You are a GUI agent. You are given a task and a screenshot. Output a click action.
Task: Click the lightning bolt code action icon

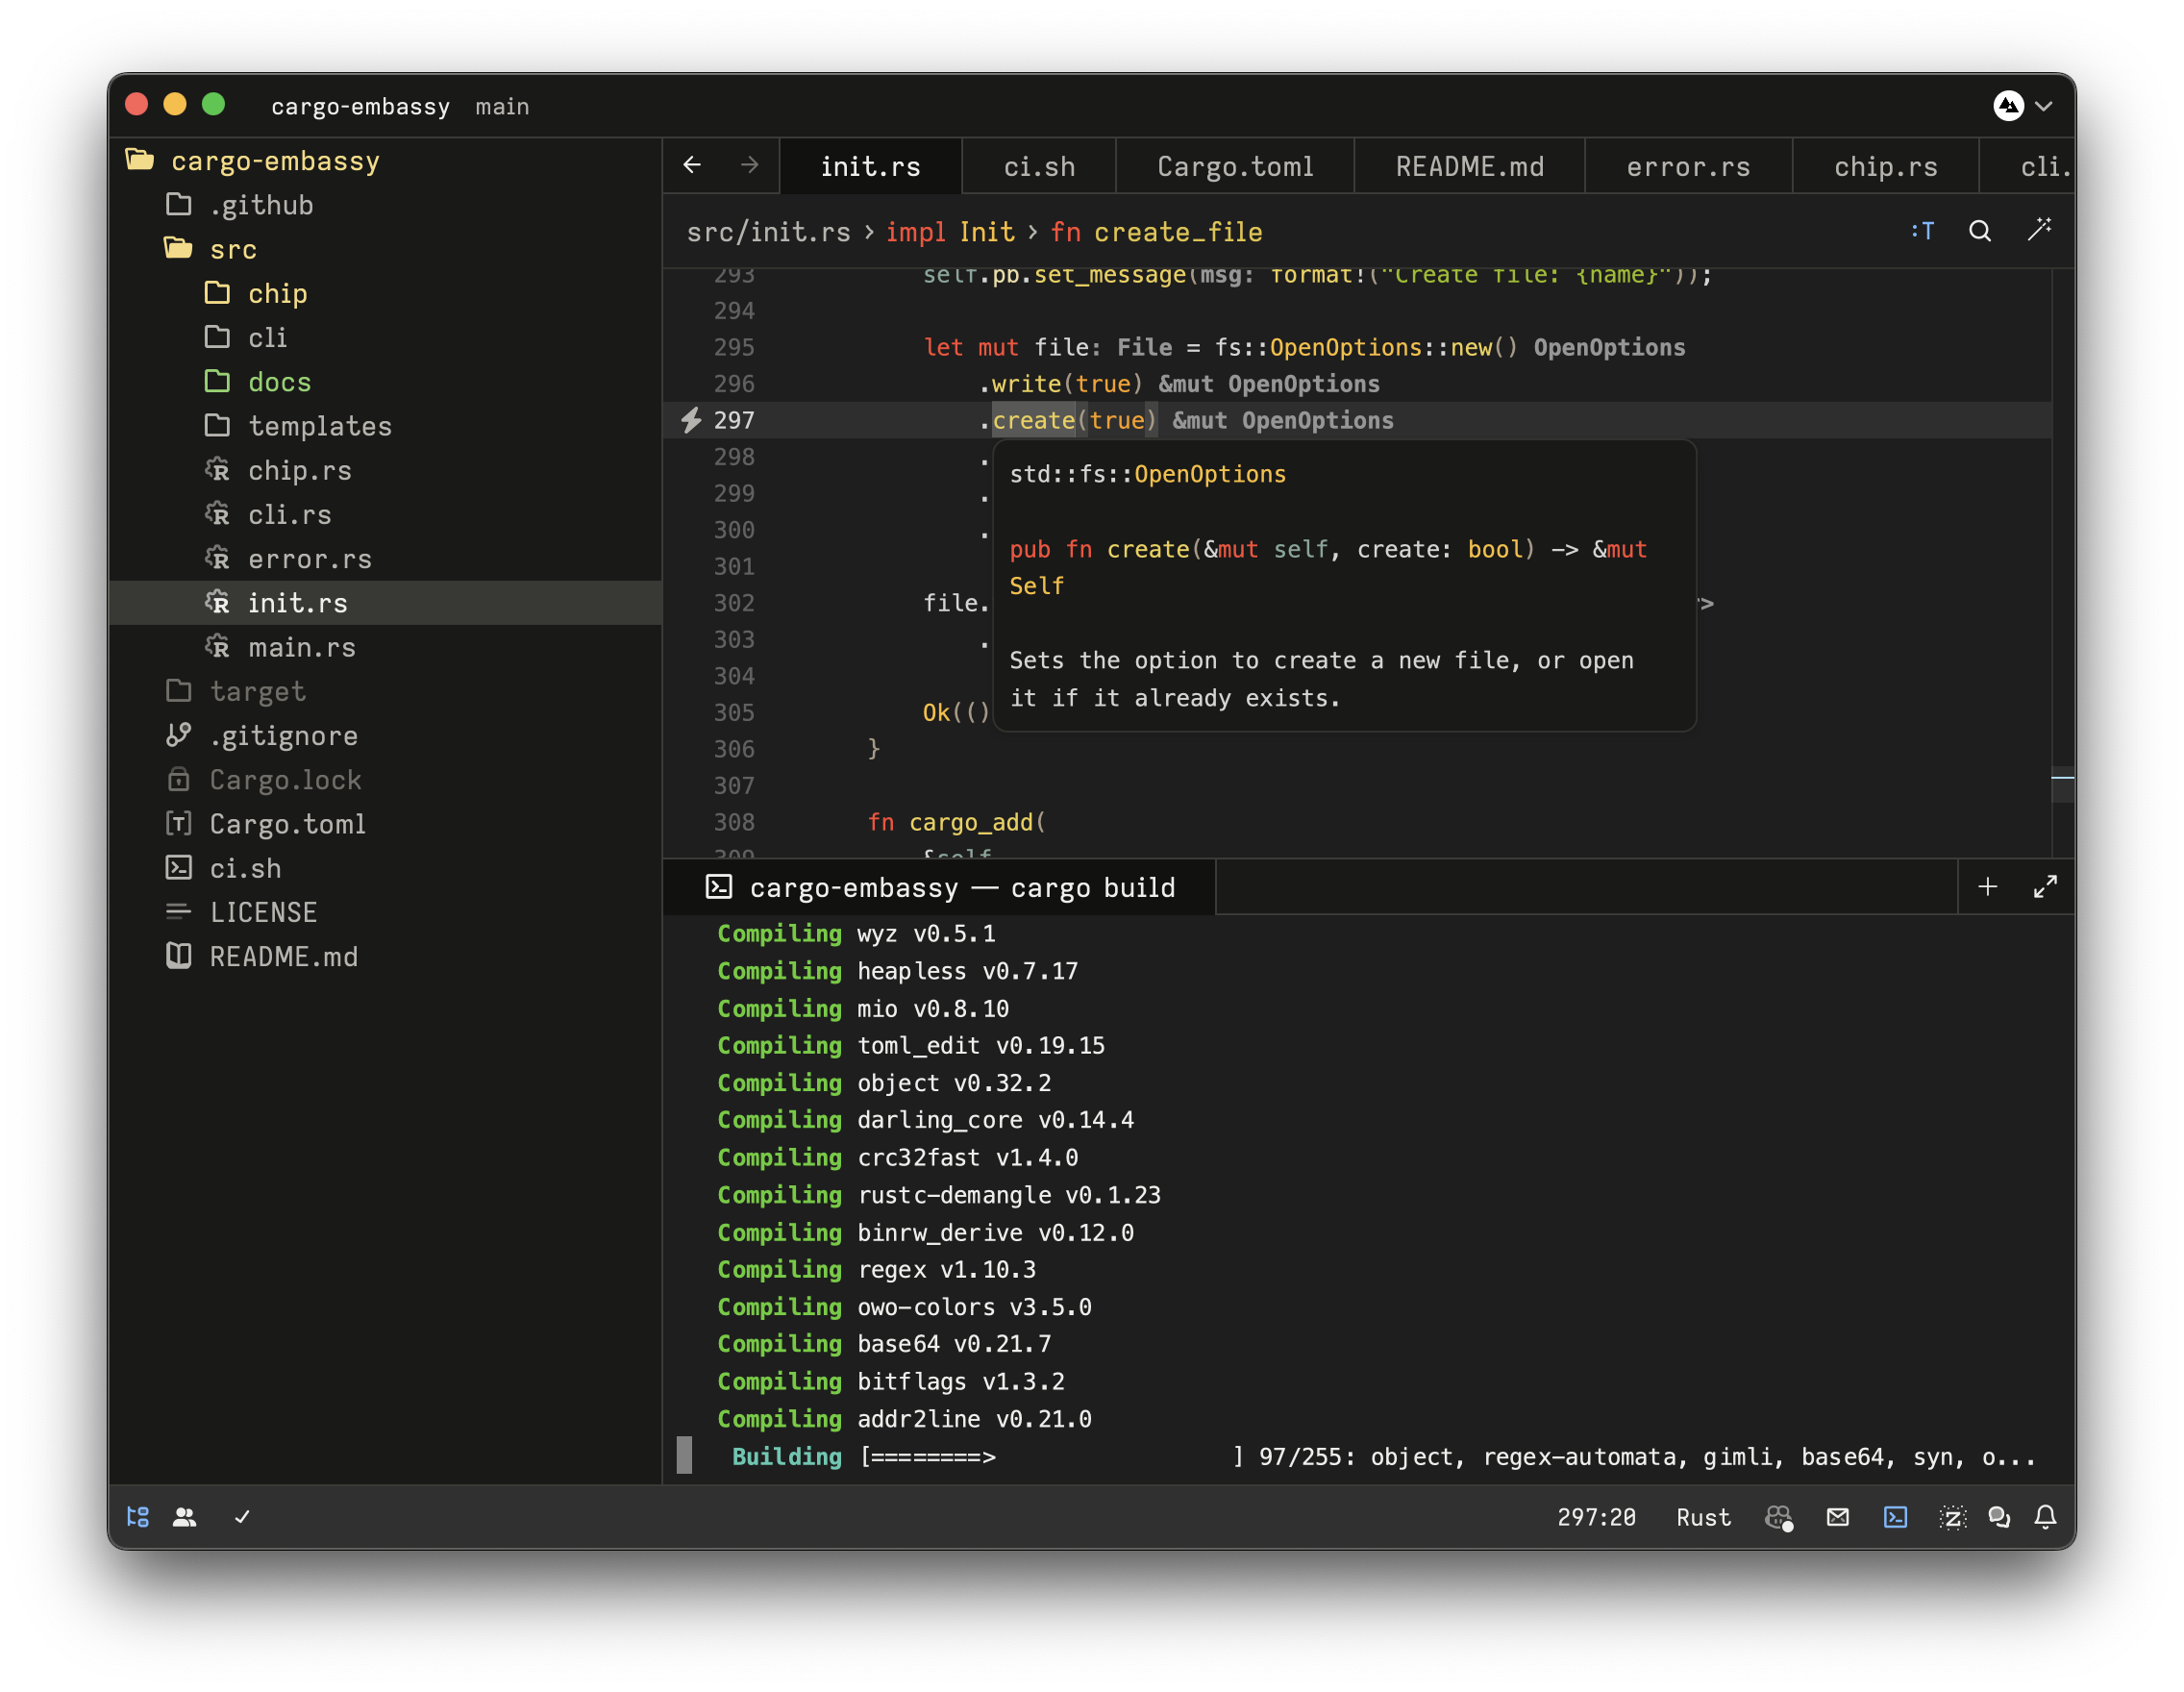pyautogui.click(x=691, y=420)
